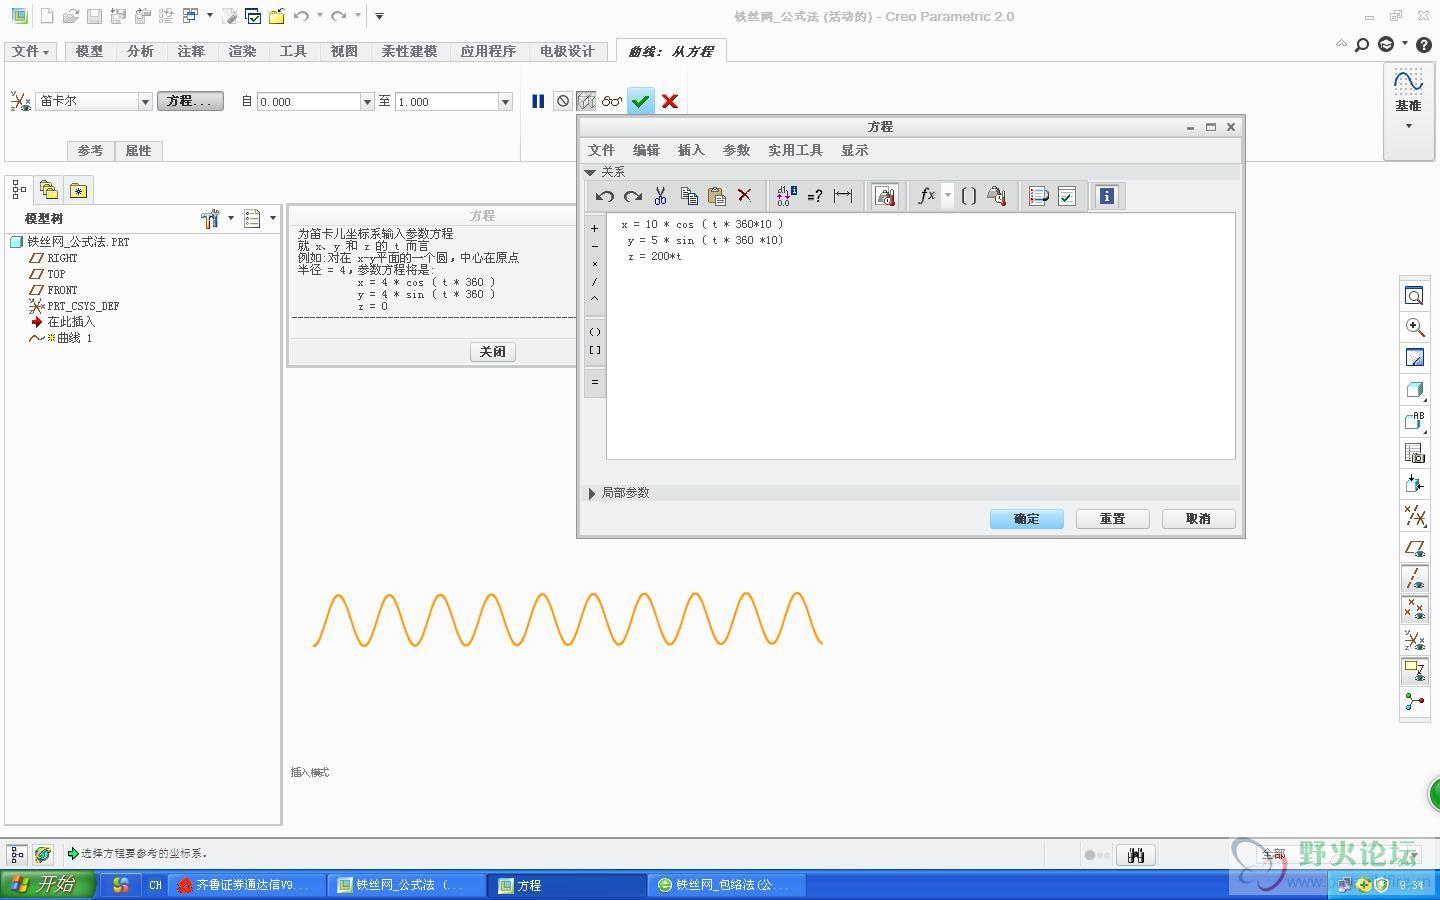This screenshot has height=900, width=1440.
Task: Toggle datum point display
Action: pyautogui.click(x=1414, y=609)
